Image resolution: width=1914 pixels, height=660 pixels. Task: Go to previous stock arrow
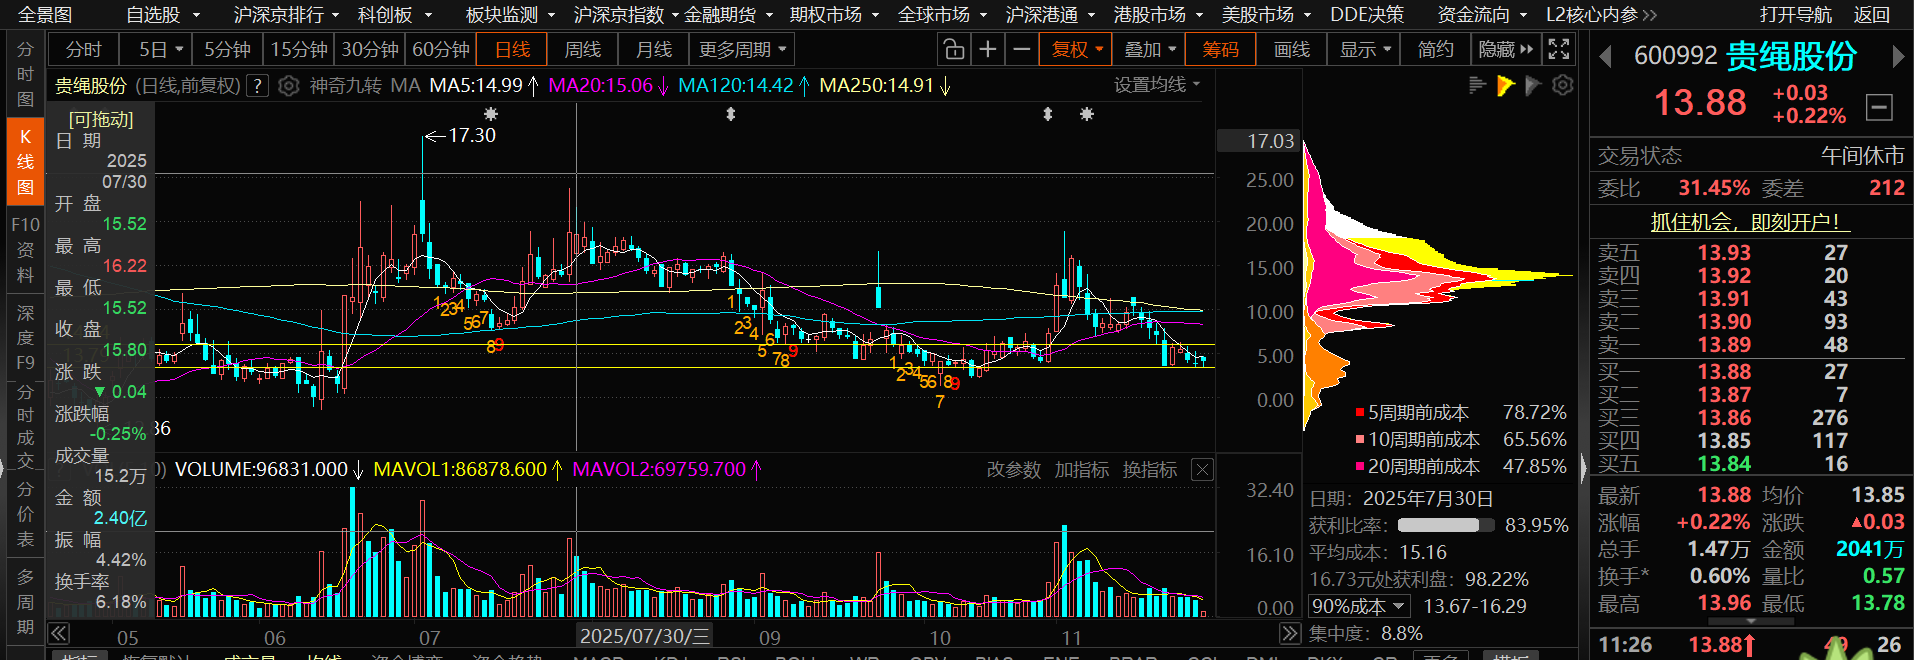pos(1605,57)
